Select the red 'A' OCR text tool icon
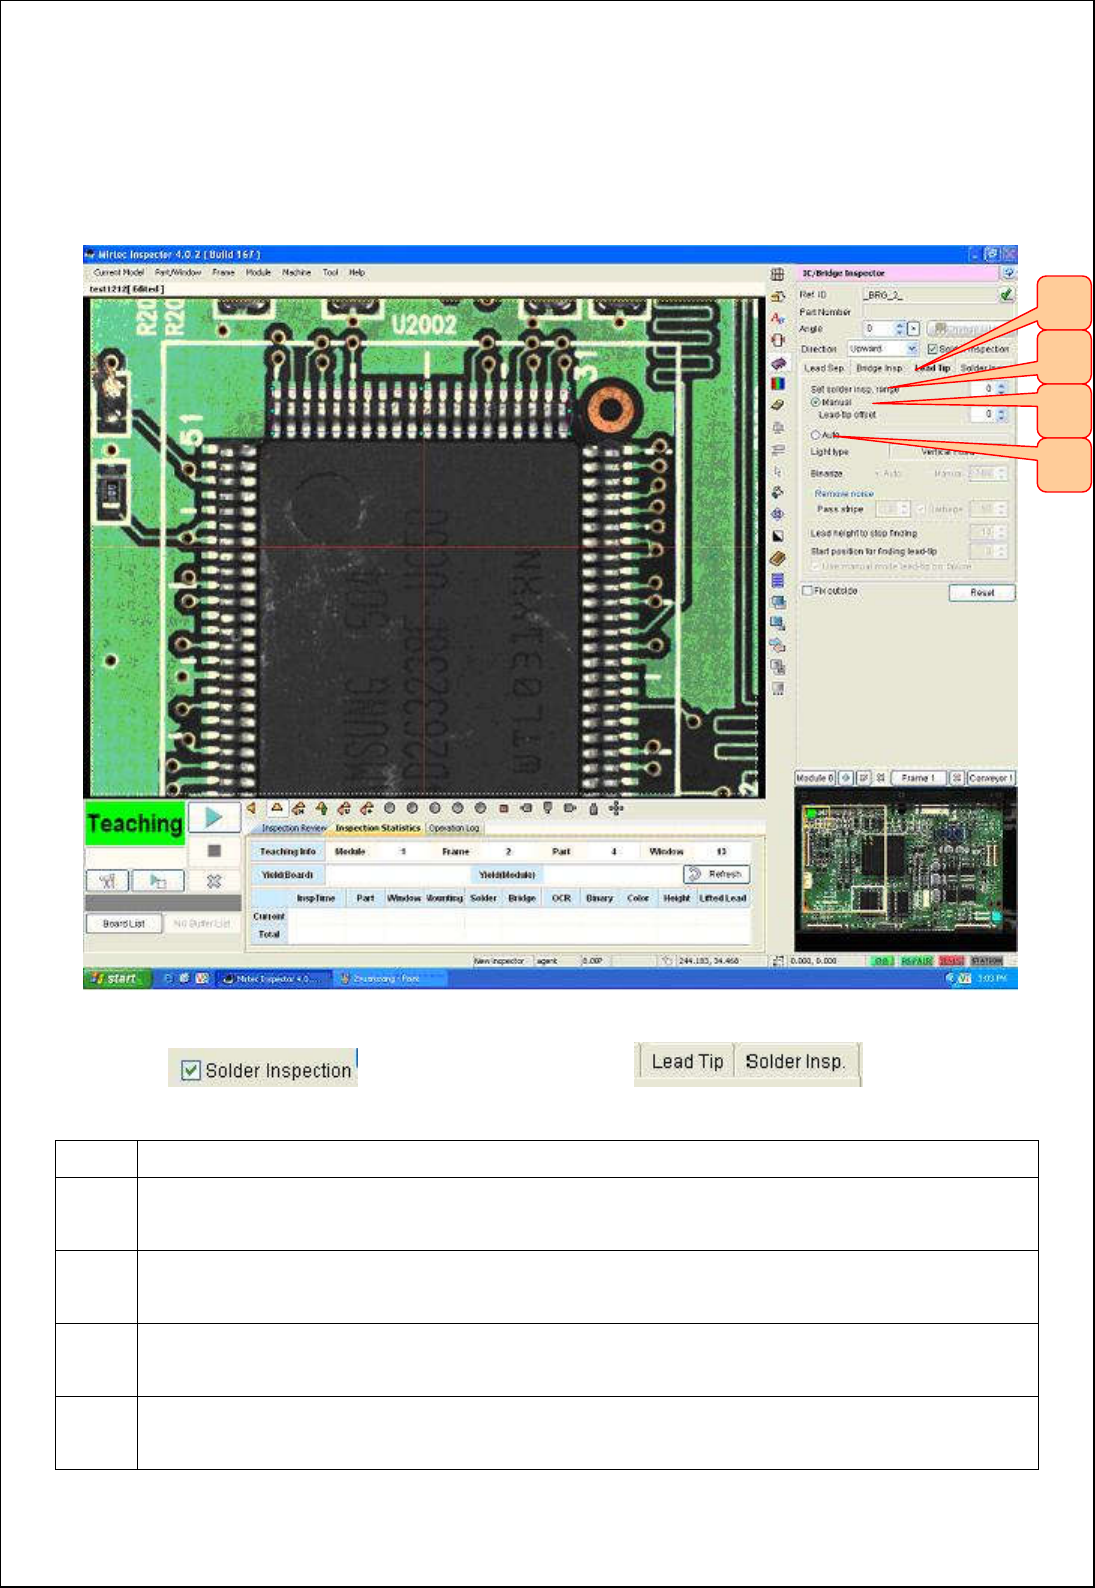Image resolution: width=1095 pixels, height=1588 pixels. tap(777, 318)
